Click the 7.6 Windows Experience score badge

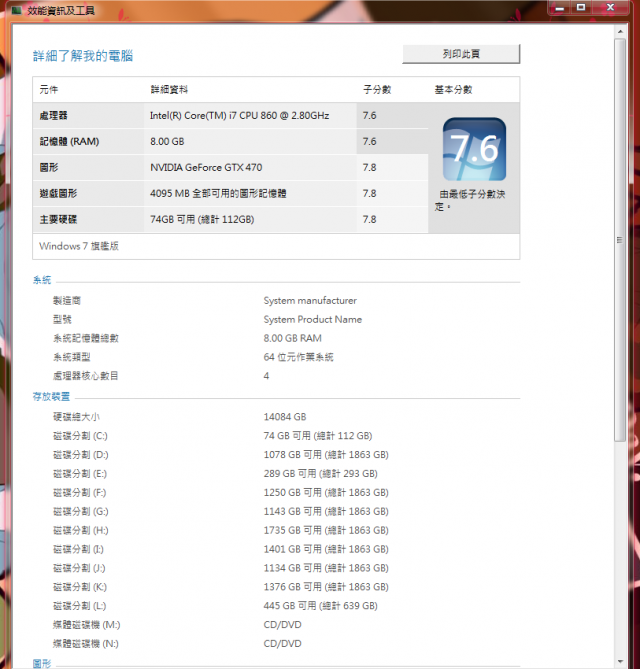tap(474, 149)
